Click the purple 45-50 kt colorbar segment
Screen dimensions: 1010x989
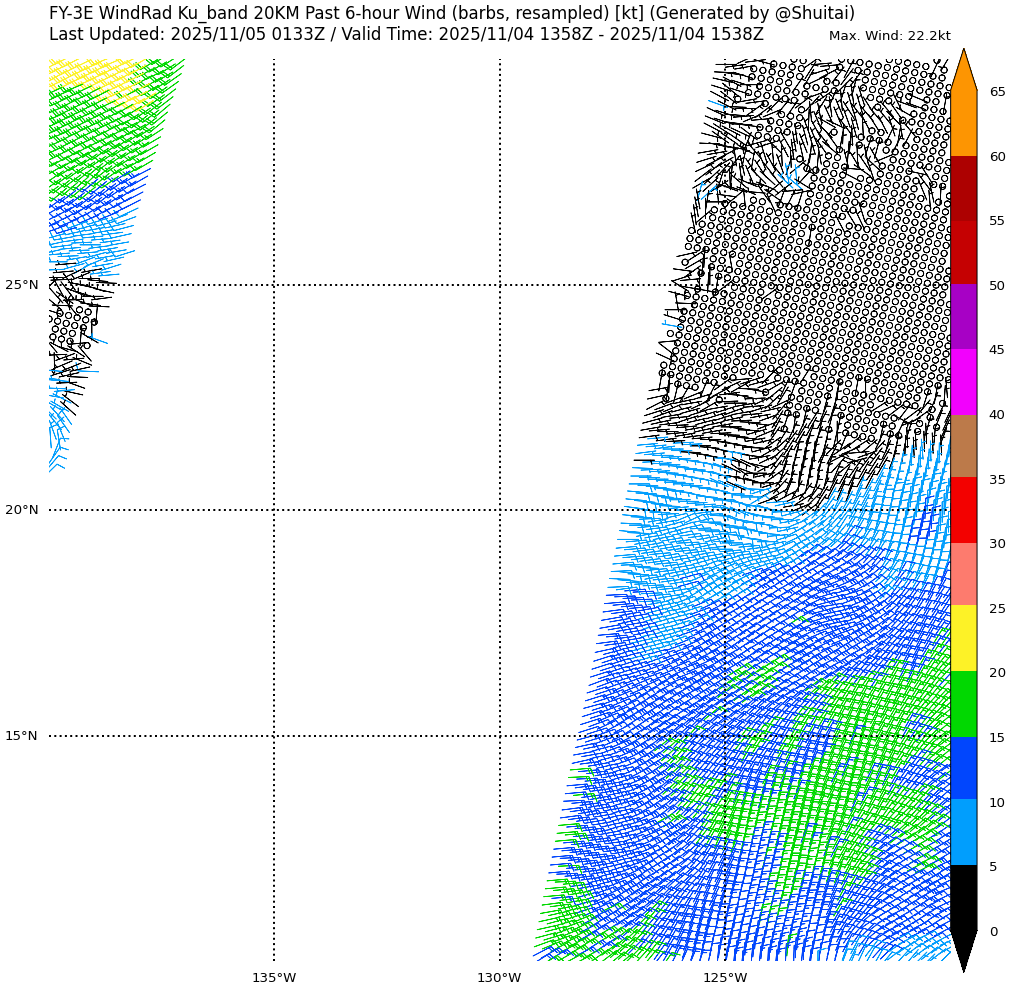coord(963,317)
